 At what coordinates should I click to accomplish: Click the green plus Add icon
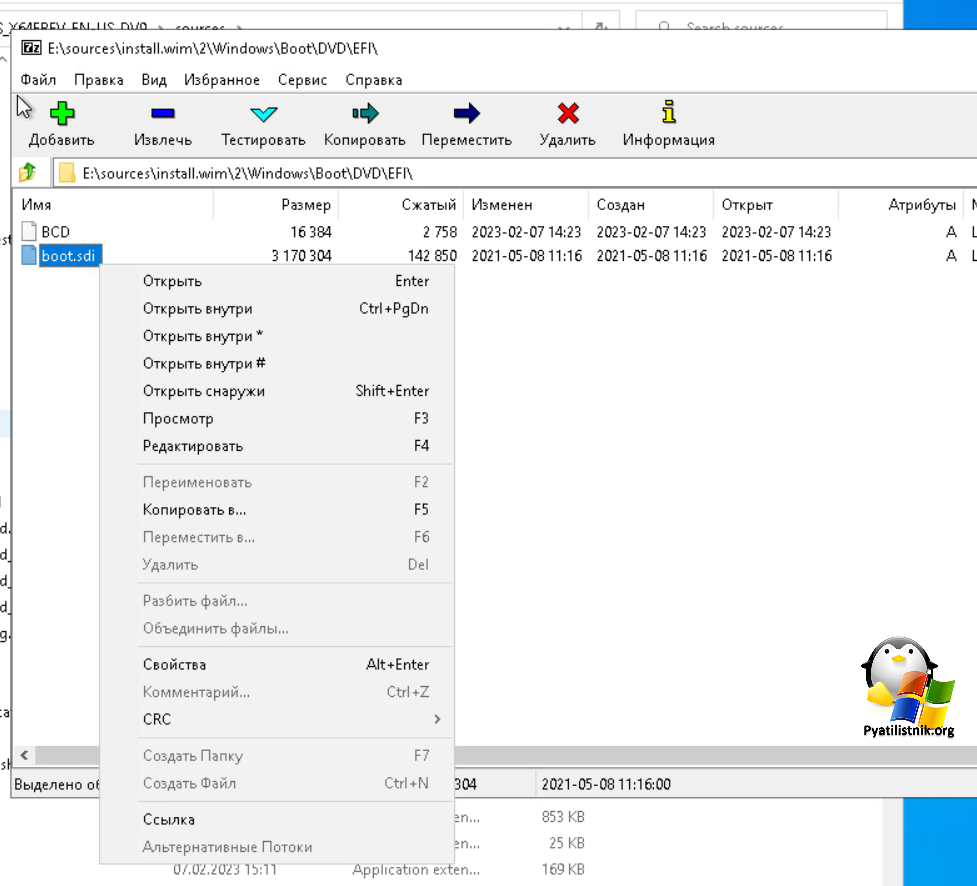coord(62,113)
